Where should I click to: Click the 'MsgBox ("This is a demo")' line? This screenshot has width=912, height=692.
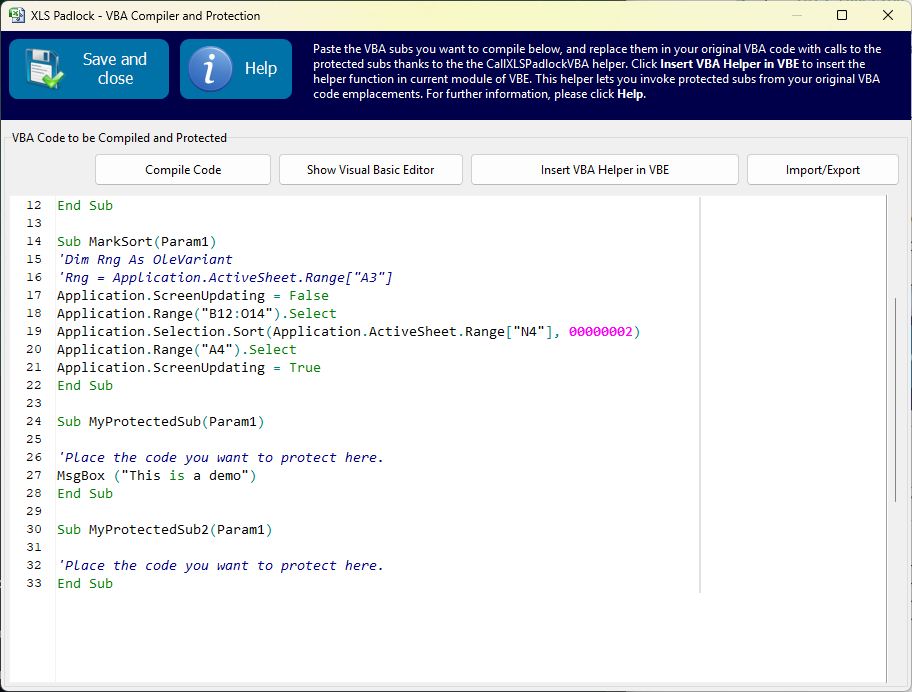tap(156, 476)
